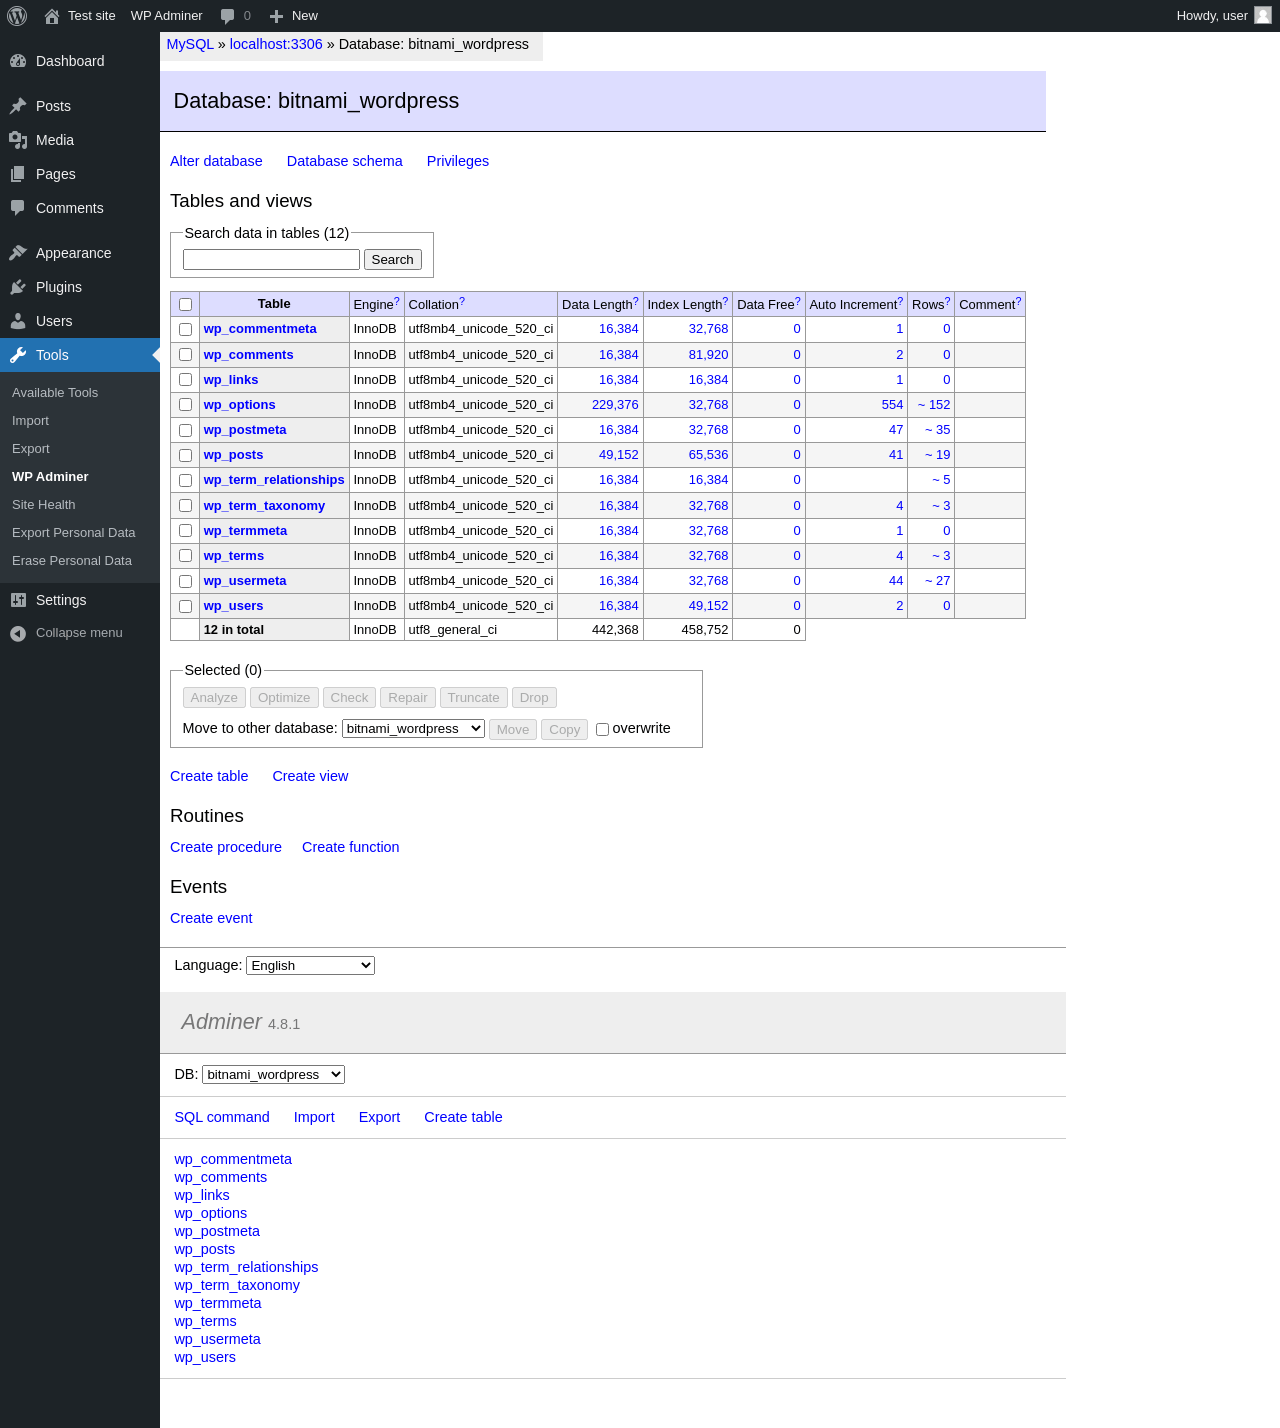Check the wp_options row checkbox
Image resolution: width=1280 pixels, height=1428 pixels.
185,404
